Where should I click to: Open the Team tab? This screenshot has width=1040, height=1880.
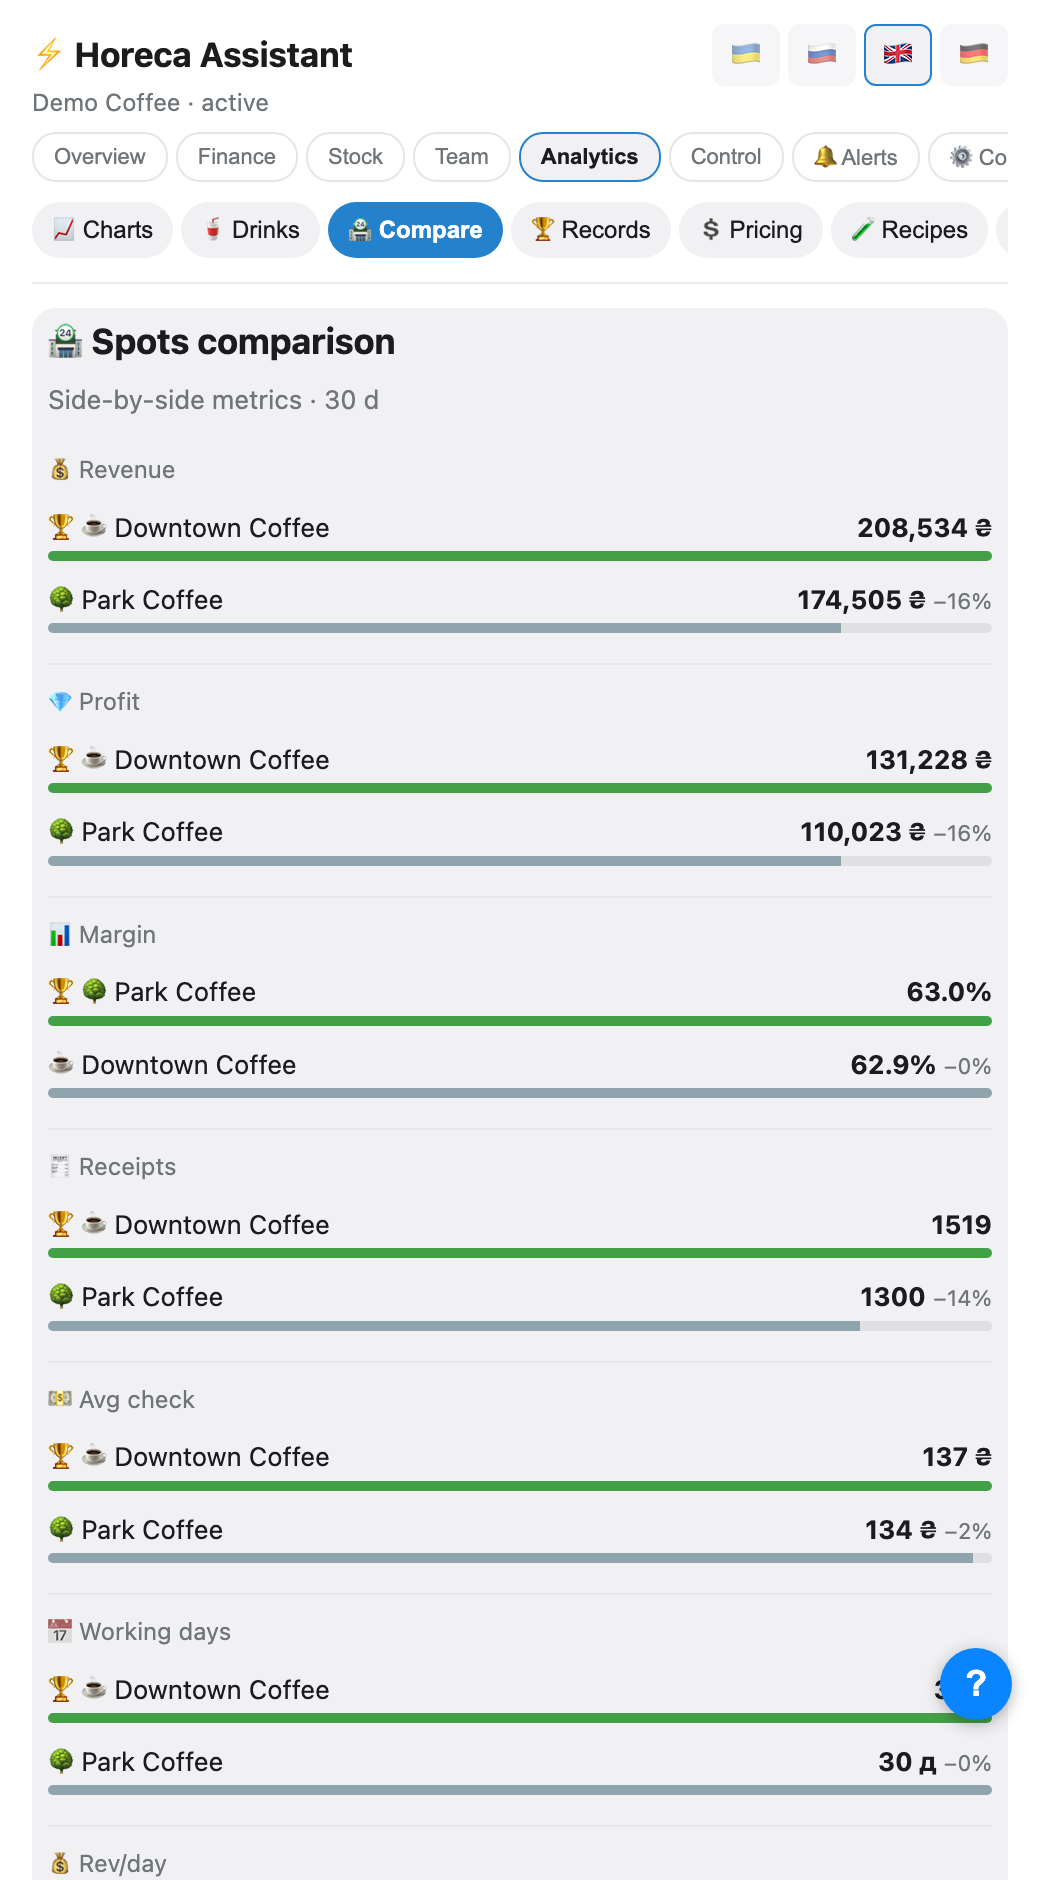coord(462,157)
